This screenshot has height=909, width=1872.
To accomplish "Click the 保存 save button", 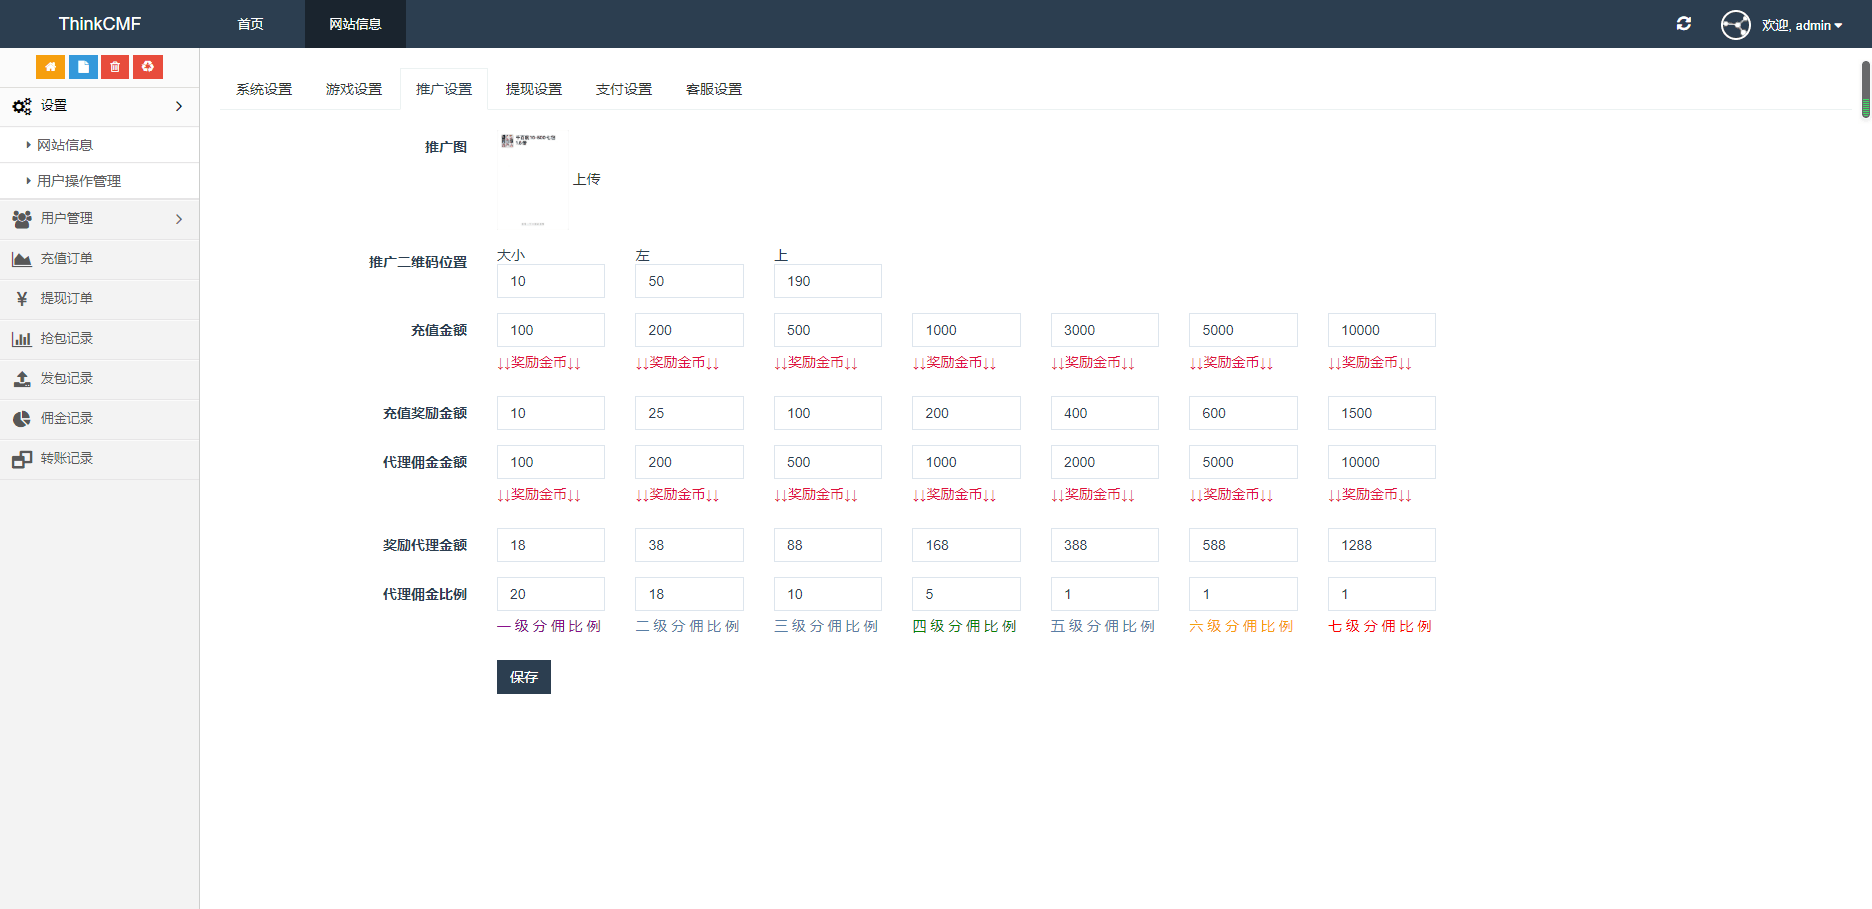I will click(523, 677).
